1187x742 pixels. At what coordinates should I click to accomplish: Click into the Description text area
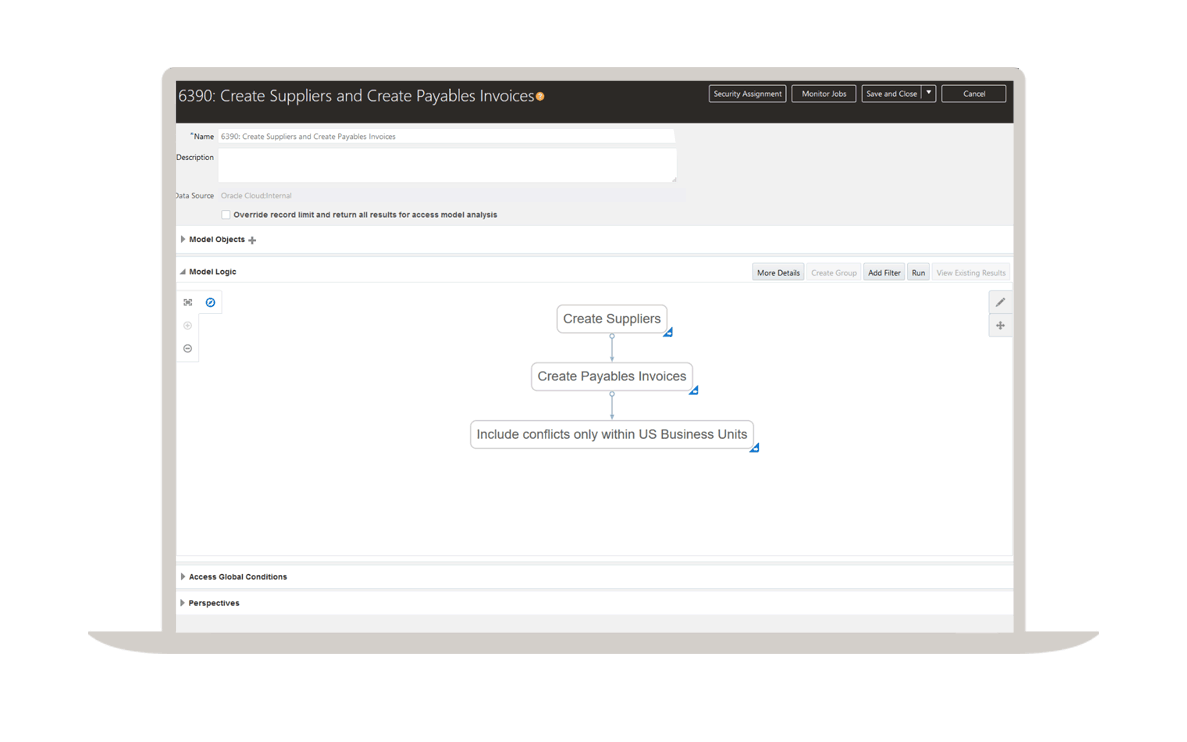tap(447, 166)
